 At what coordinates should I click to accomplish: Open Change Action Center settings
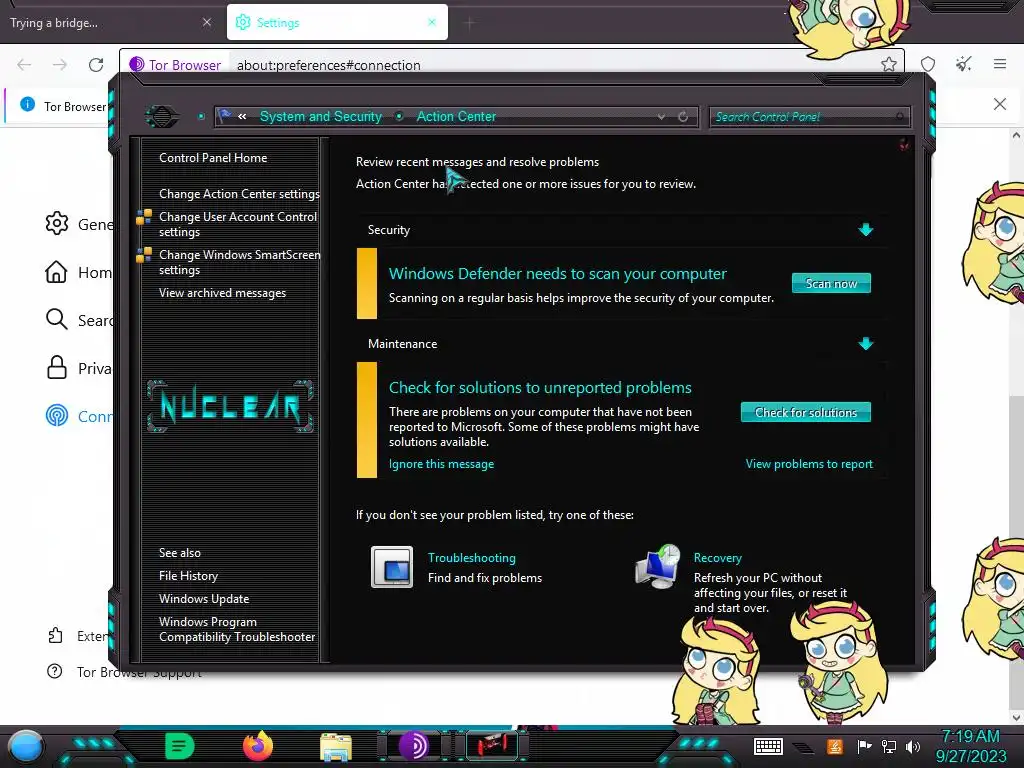pos(239,193)
